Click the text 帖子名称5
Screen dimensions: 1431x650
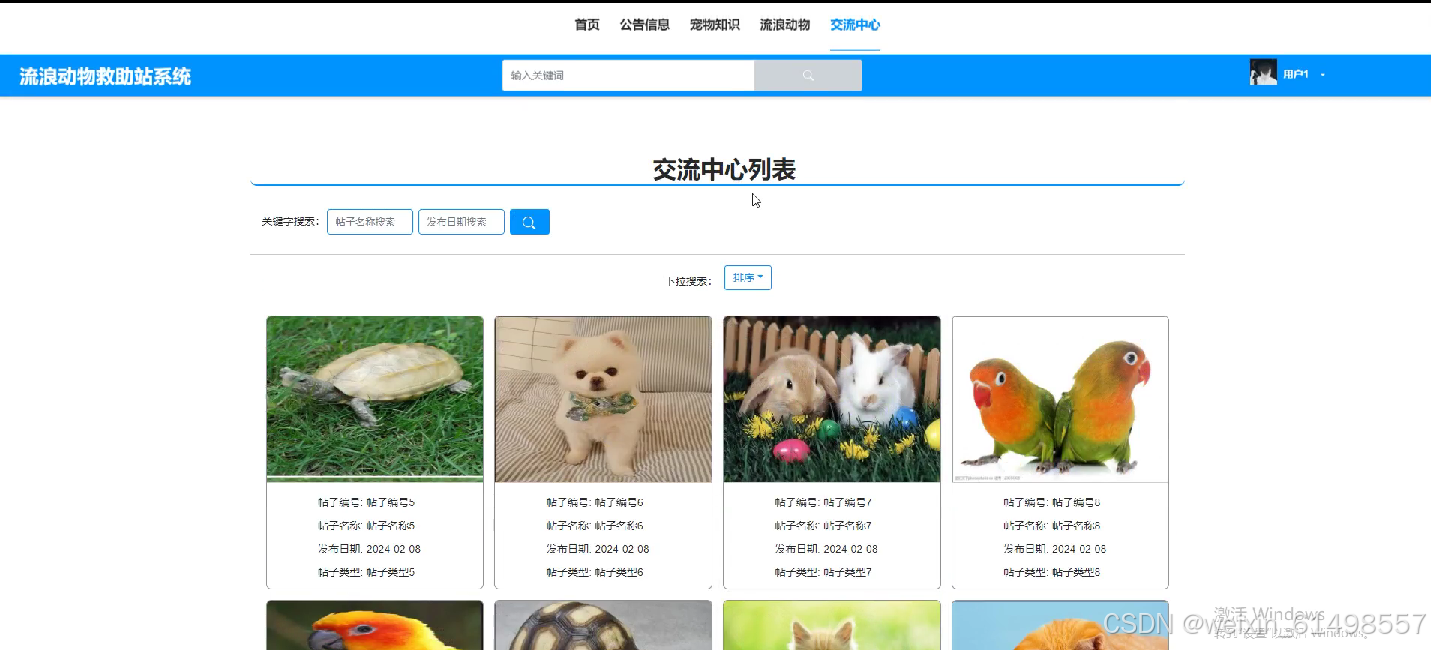(391, 526)
